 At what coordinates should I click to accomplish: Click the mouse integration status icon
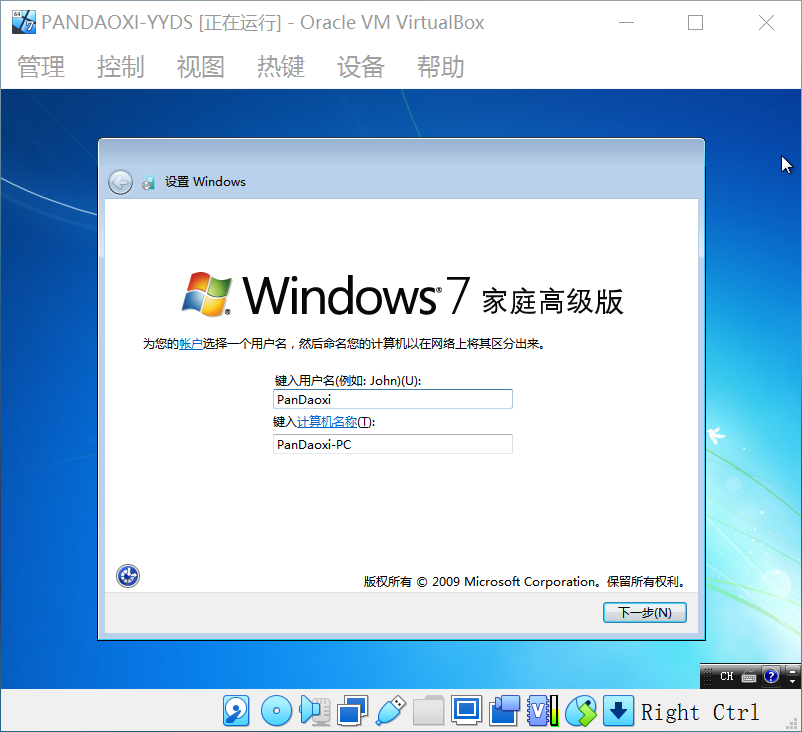[581, 711]
